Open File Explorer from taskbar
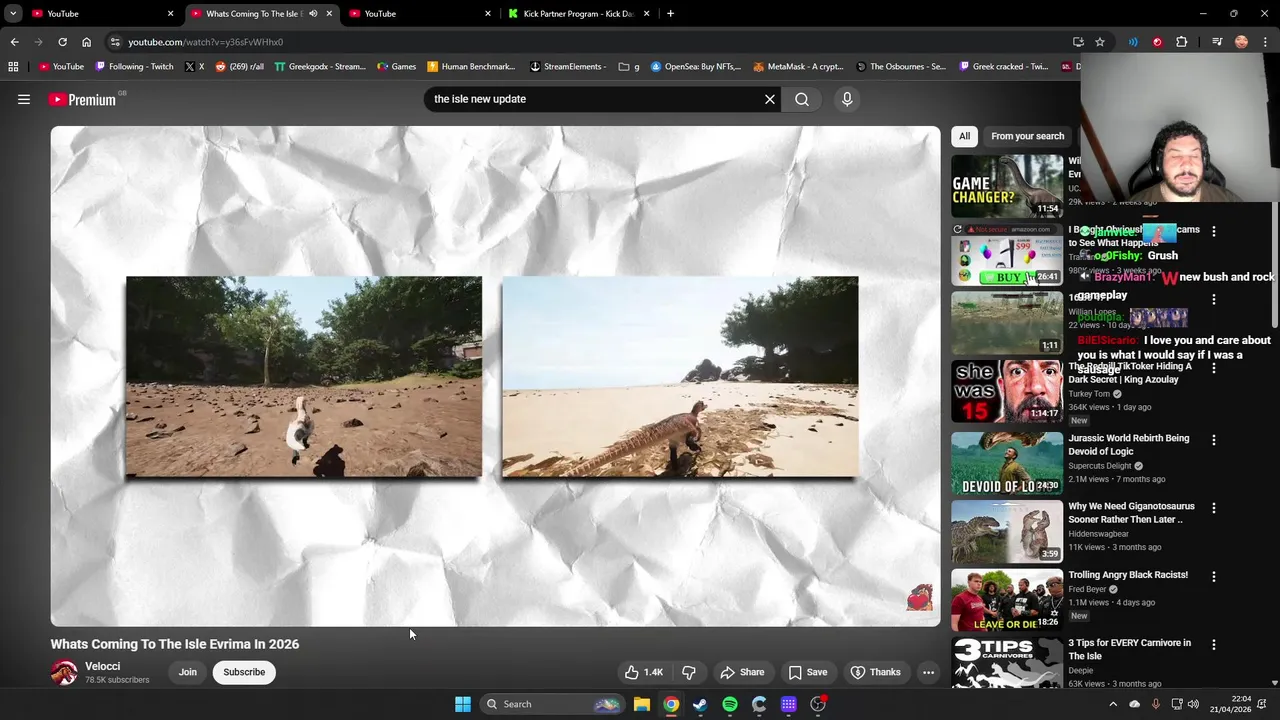The width and height of the screenshot is (1280, 720). 642,704
